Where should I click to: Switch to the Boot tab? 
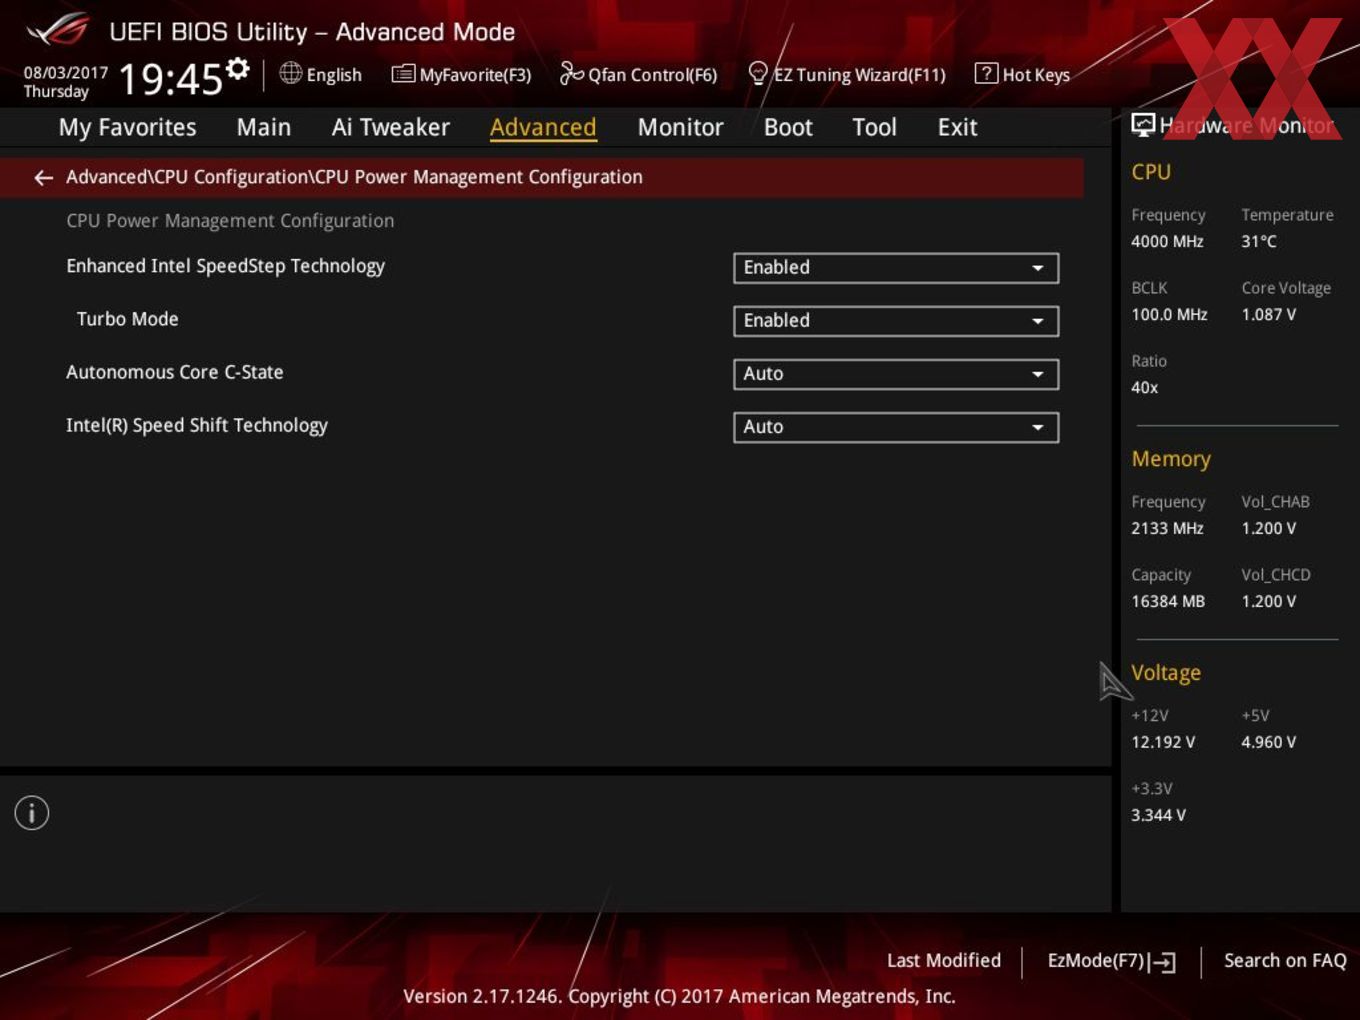pos(788,128)
